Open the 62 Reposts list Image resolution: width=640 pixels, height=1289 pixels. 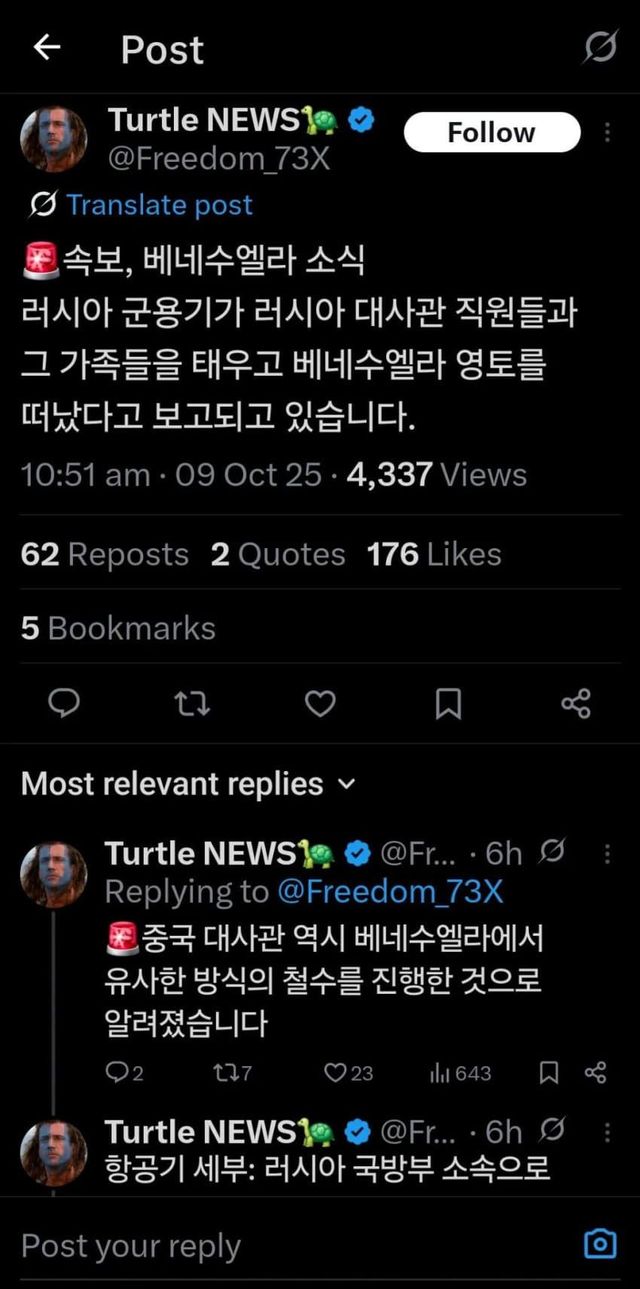(104, 555)
